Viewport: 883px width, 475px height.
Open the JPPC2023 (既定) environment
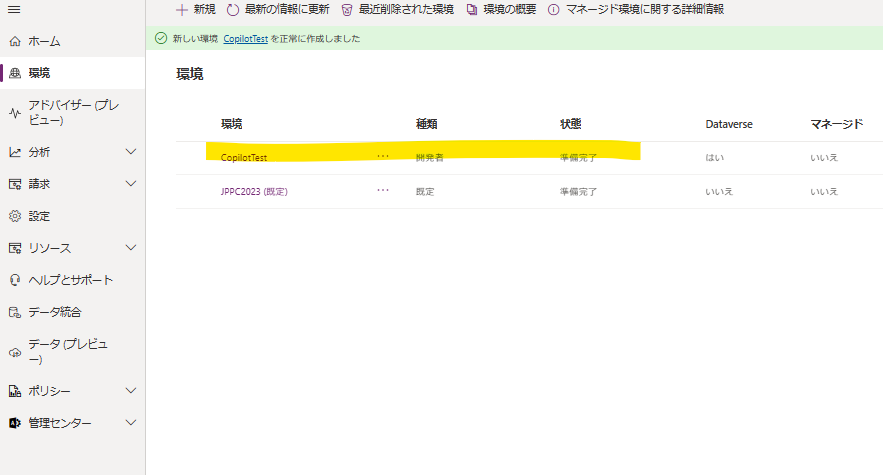click(254, 192)
